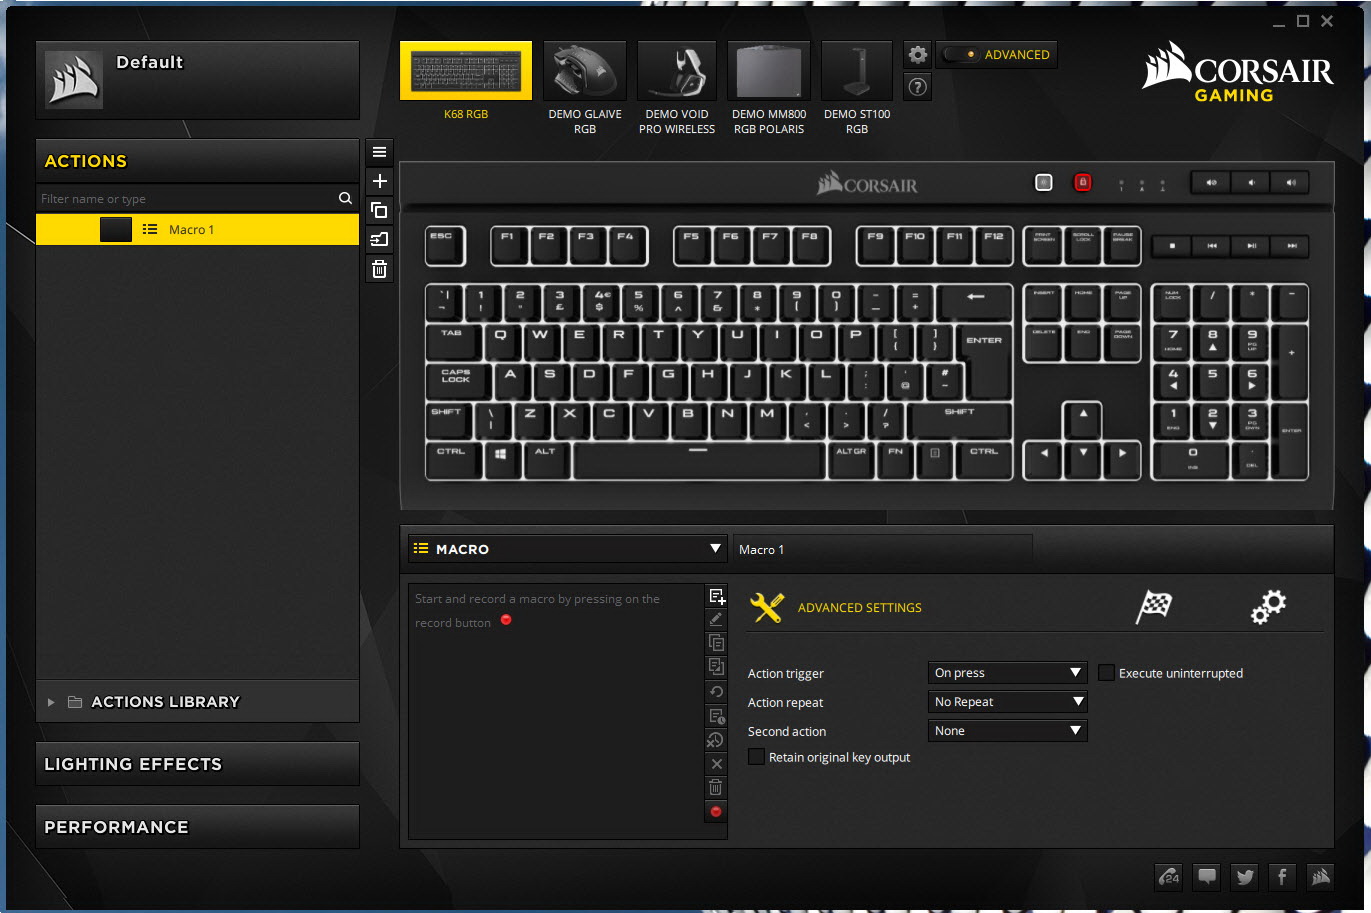This screenshot has width=1371, height=913.
Task: Open the PERFORMANCE panel
Action: (x=197, y=827)
